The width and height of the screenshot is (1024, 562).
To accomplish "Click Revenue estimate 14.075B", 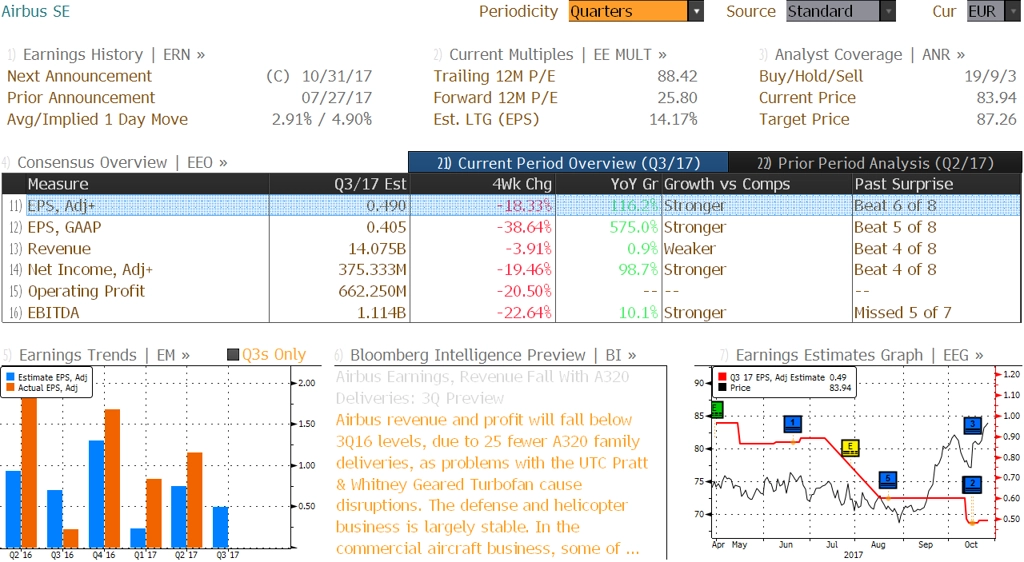I will (377, 249).
